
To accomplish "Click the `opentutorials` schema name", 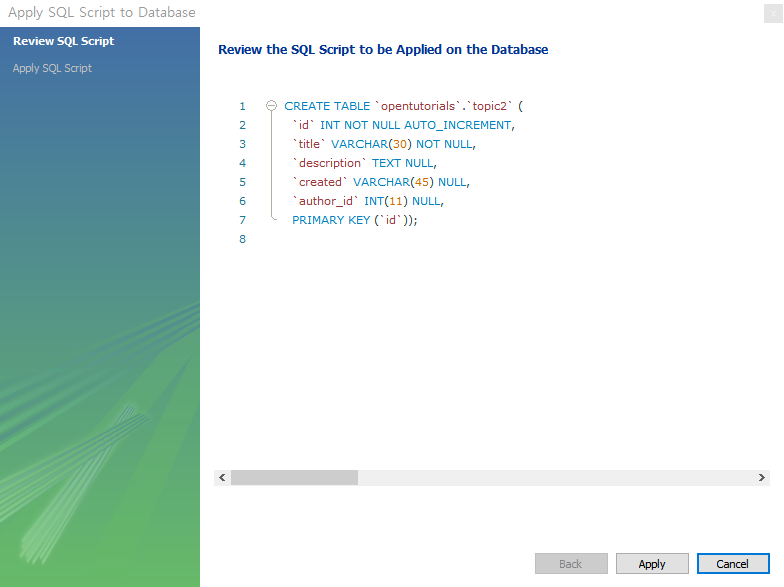I will [418, 106].
